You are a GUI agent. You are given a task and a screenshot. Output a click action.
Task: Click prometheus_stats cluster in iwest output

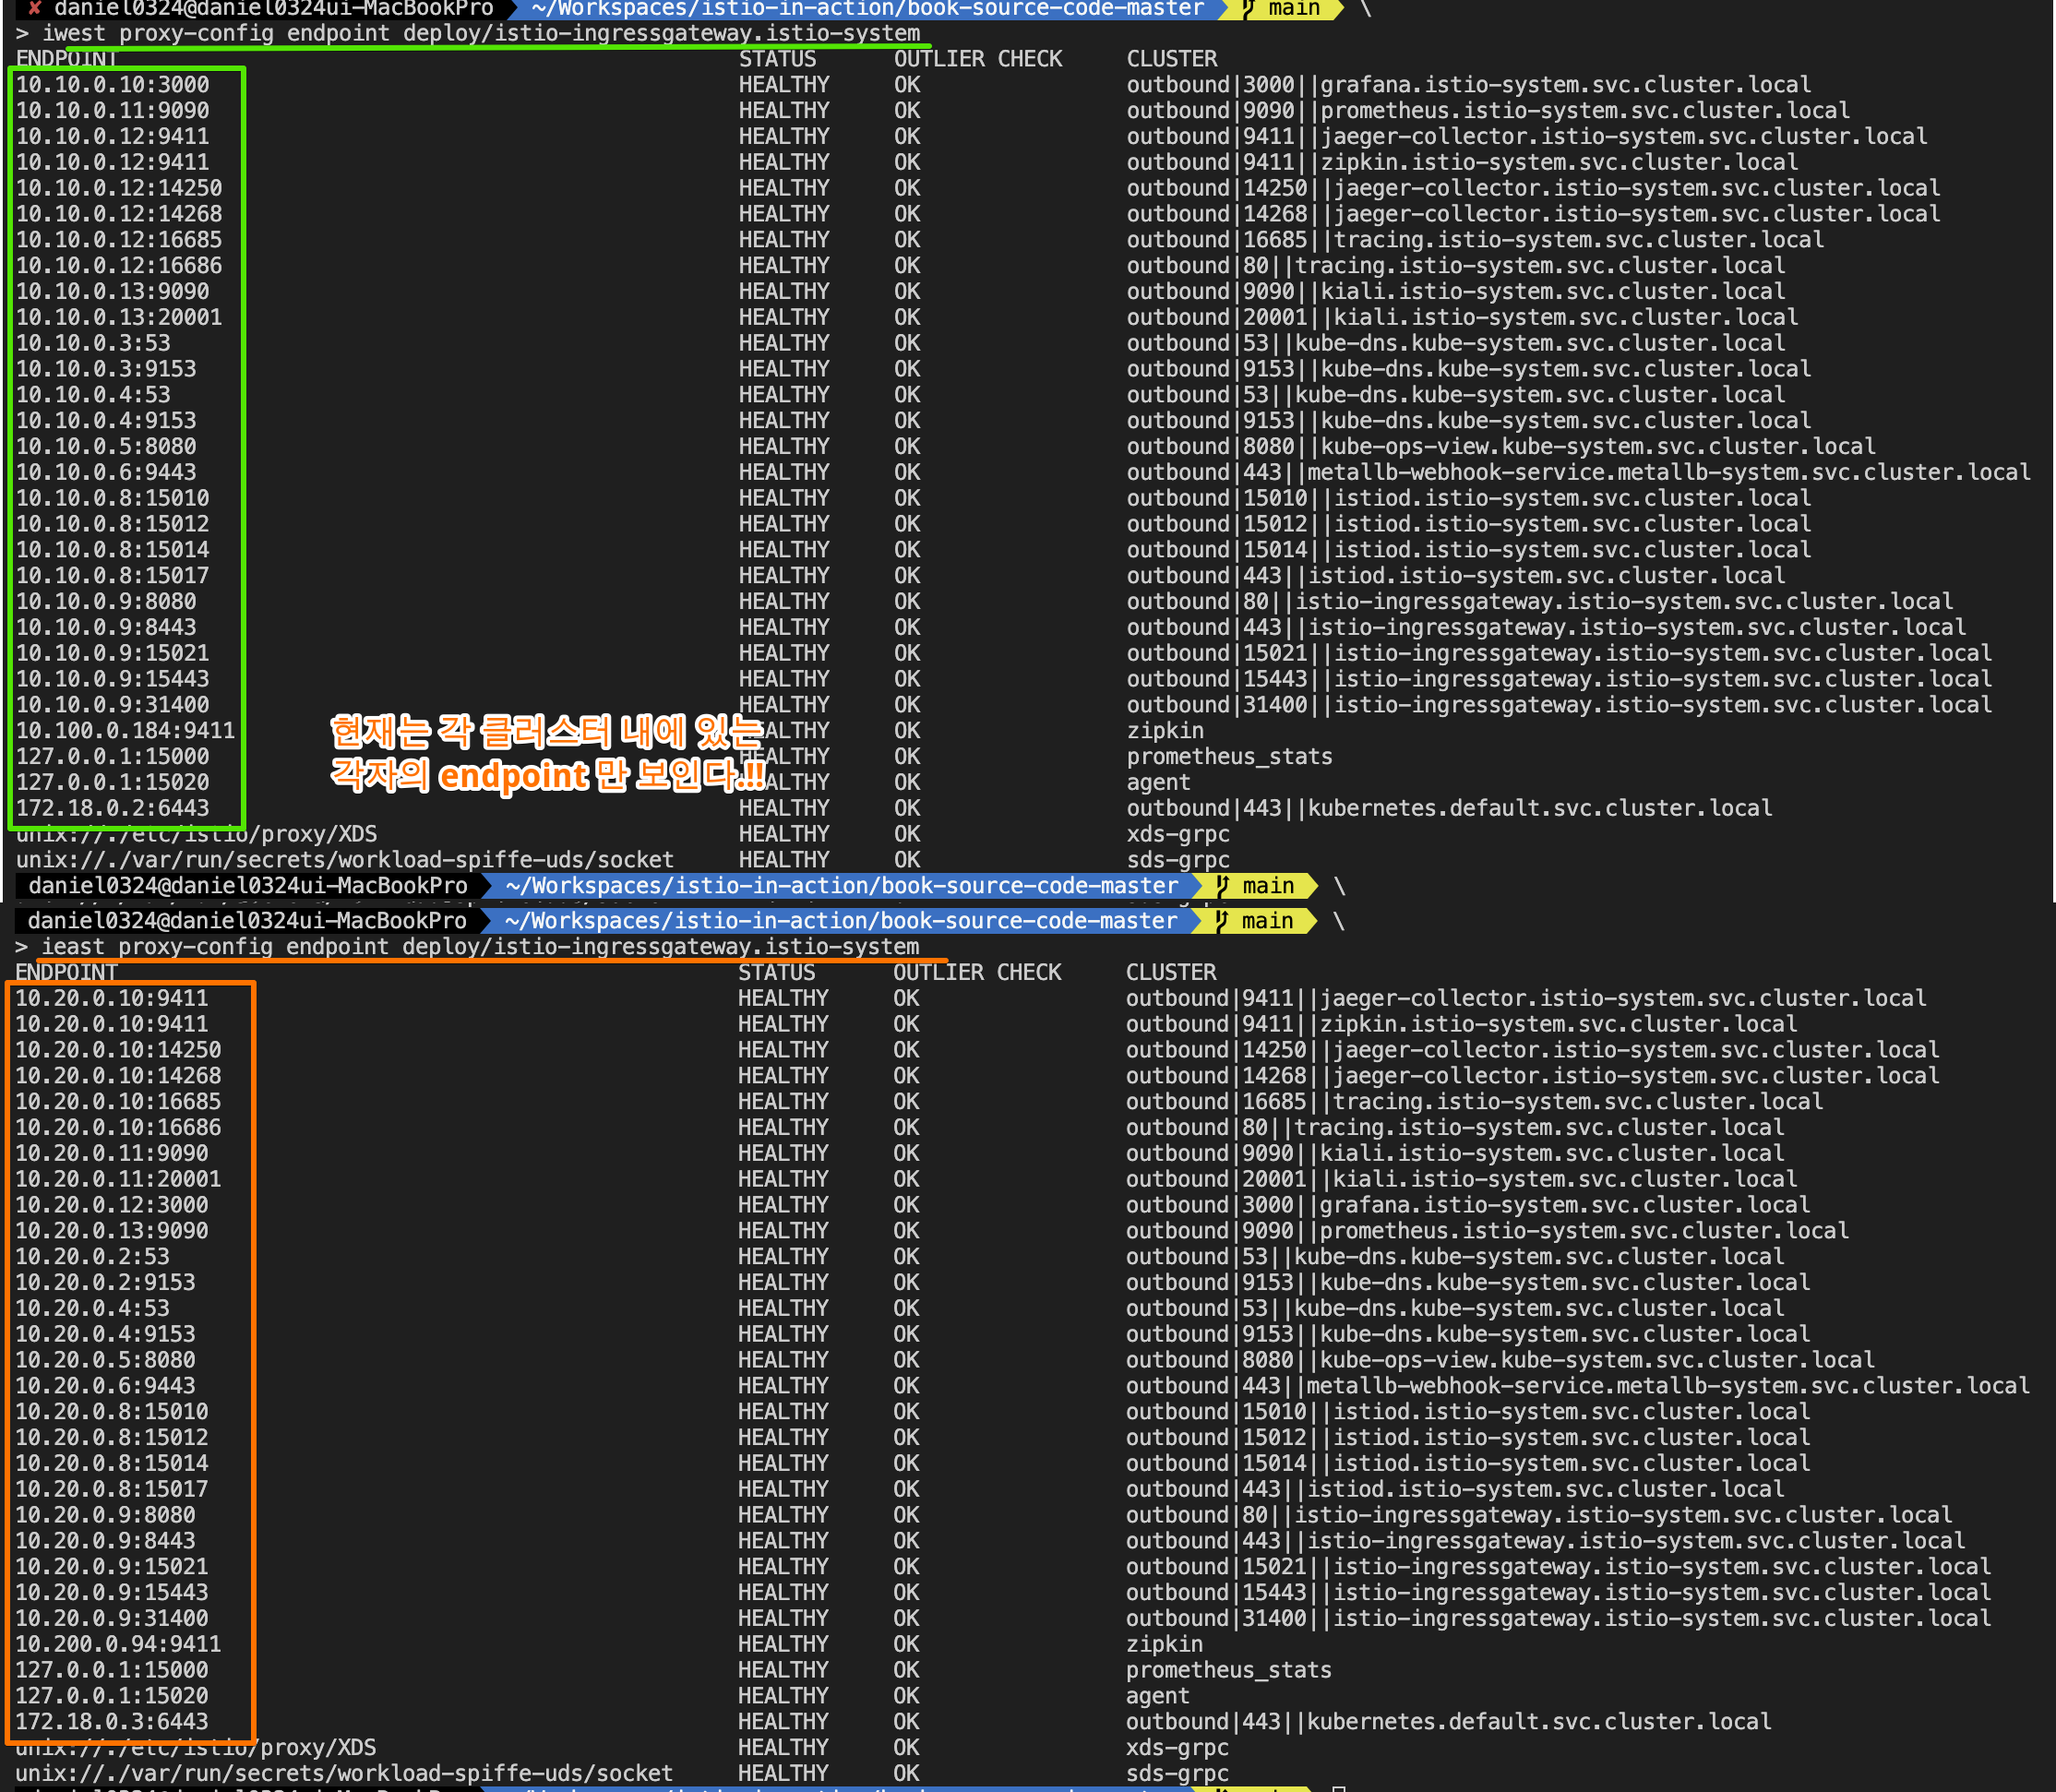coord(1229,757)
